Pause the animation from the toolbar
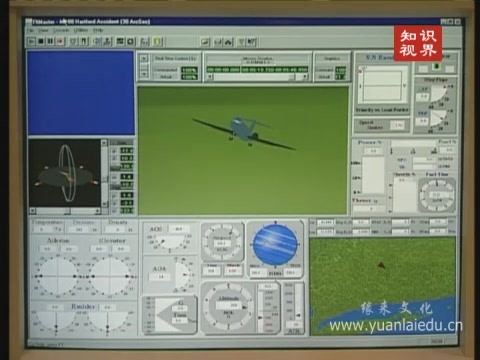 pos(50,41)
